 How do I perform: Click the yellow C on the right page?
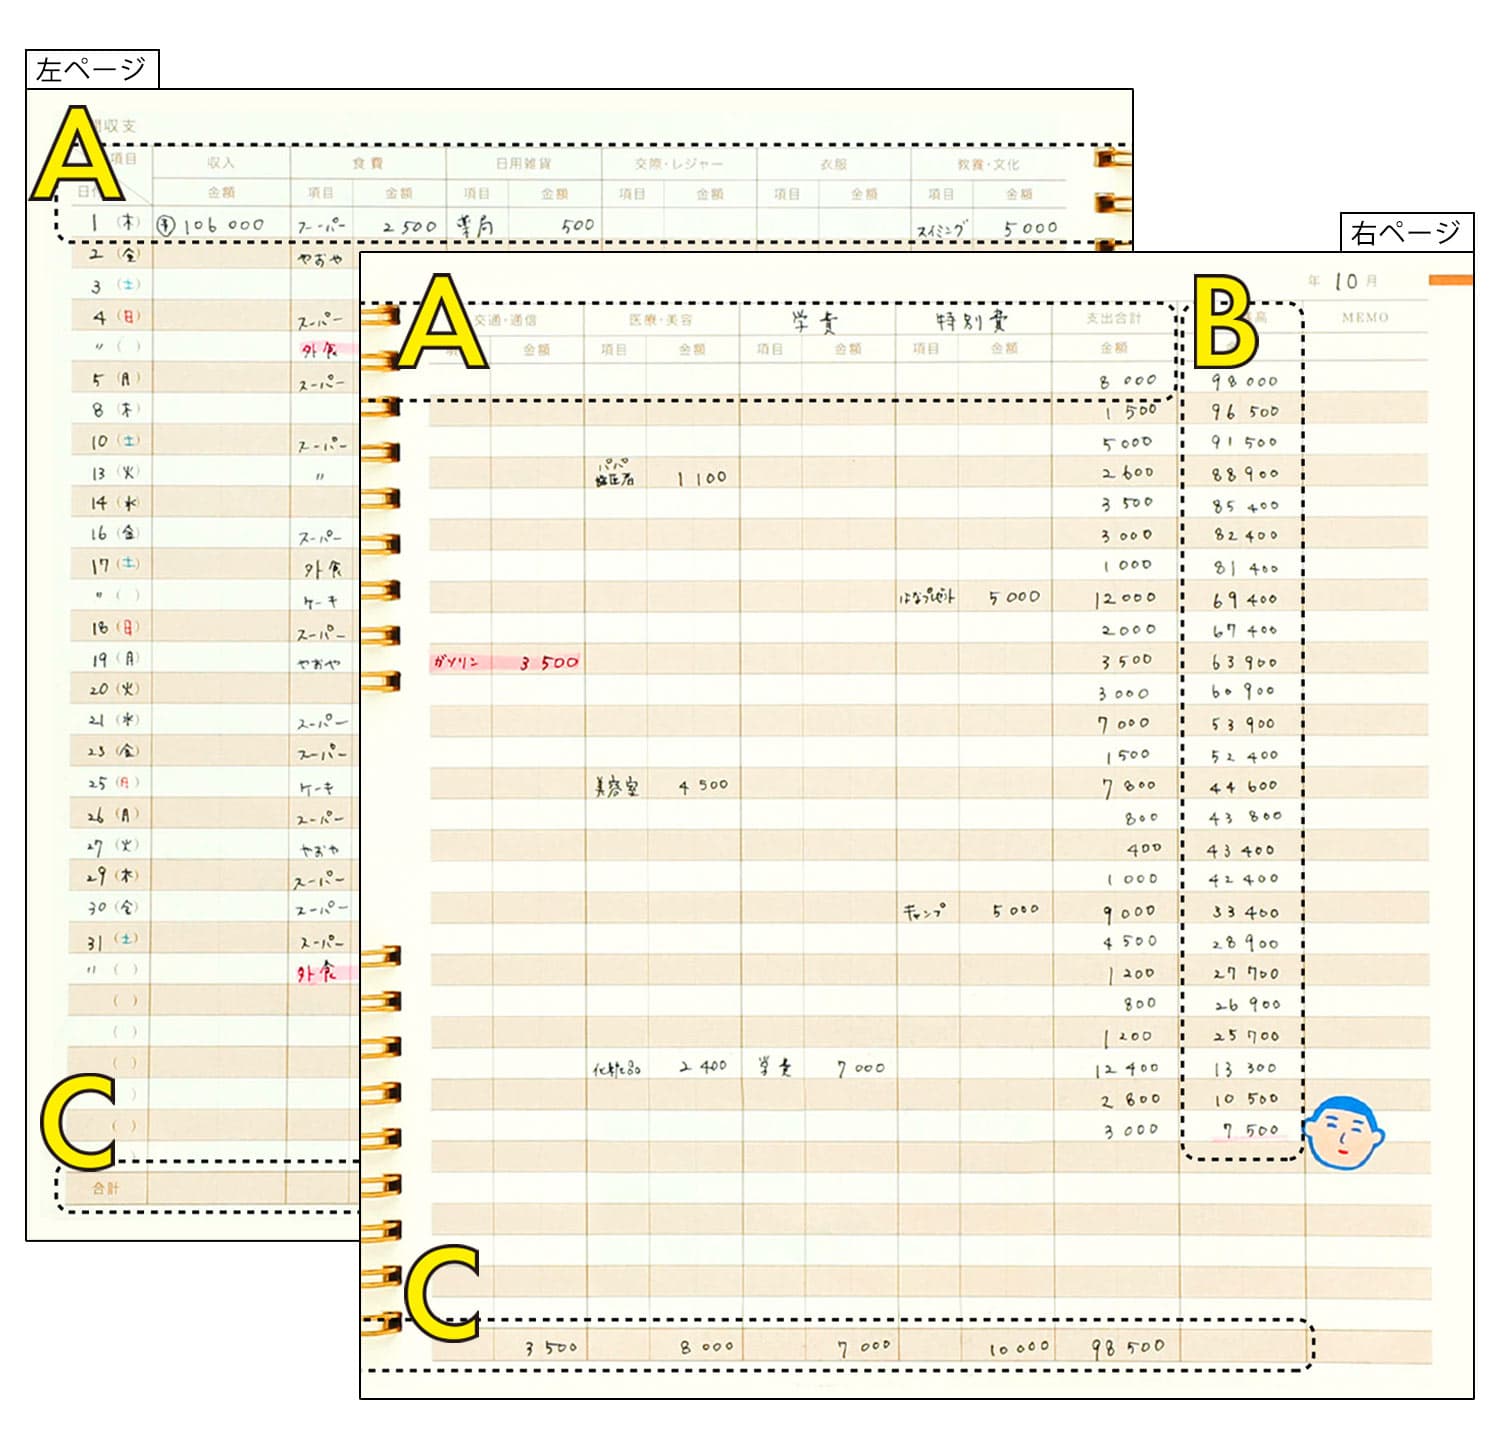443,1292
